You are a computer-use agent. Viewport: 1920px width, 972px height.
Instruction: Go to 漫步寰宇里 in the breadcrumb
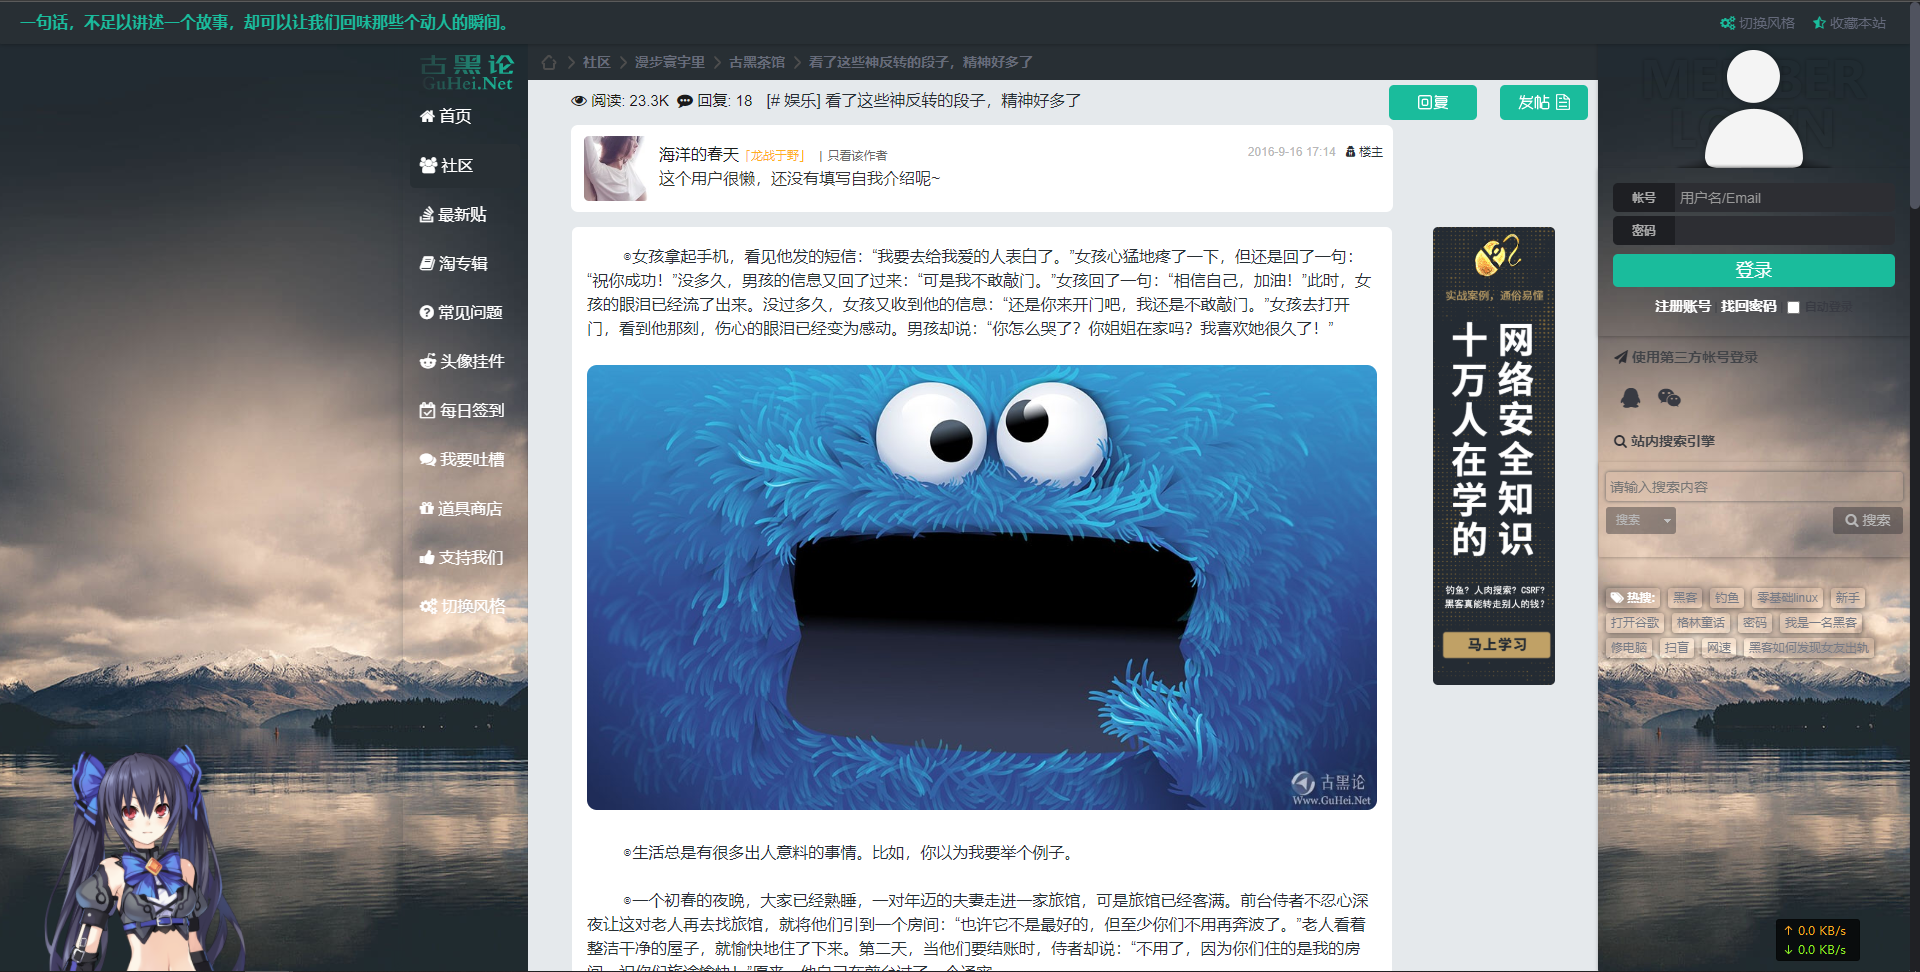(670, 62)
